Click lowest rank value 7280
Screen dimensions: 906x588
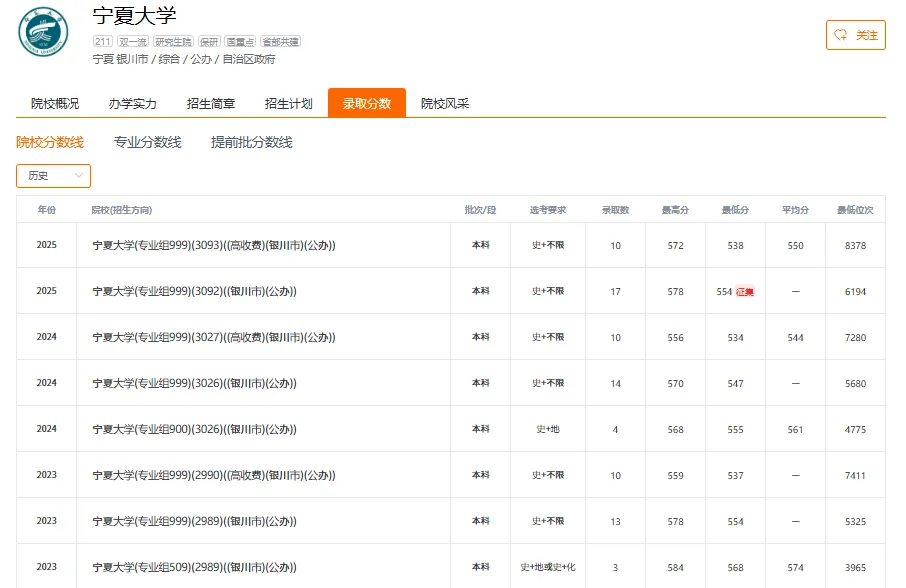856,337
